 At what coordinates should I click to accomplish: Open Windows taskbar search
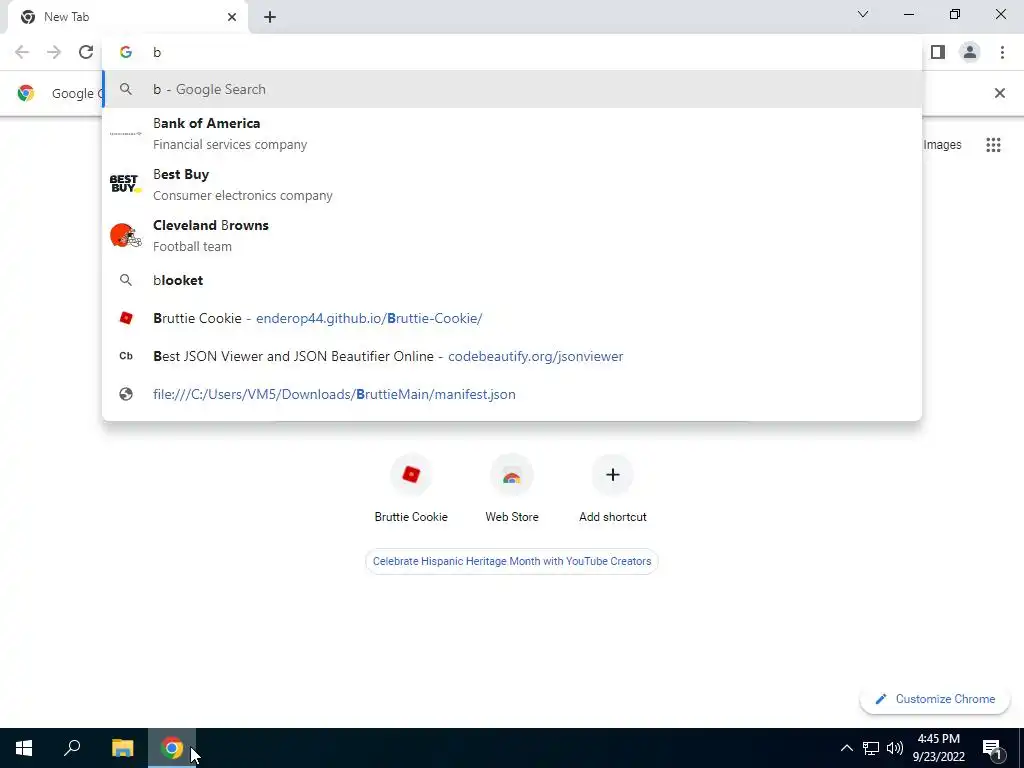click(x=72, y=748)
